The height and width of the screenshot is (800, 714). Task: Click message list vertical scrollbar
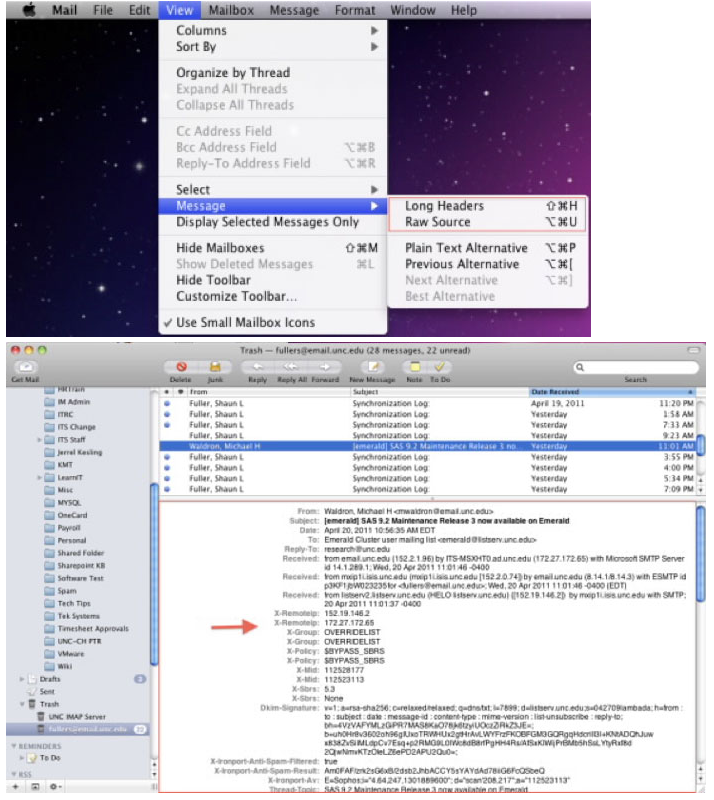tap(701, 444)
